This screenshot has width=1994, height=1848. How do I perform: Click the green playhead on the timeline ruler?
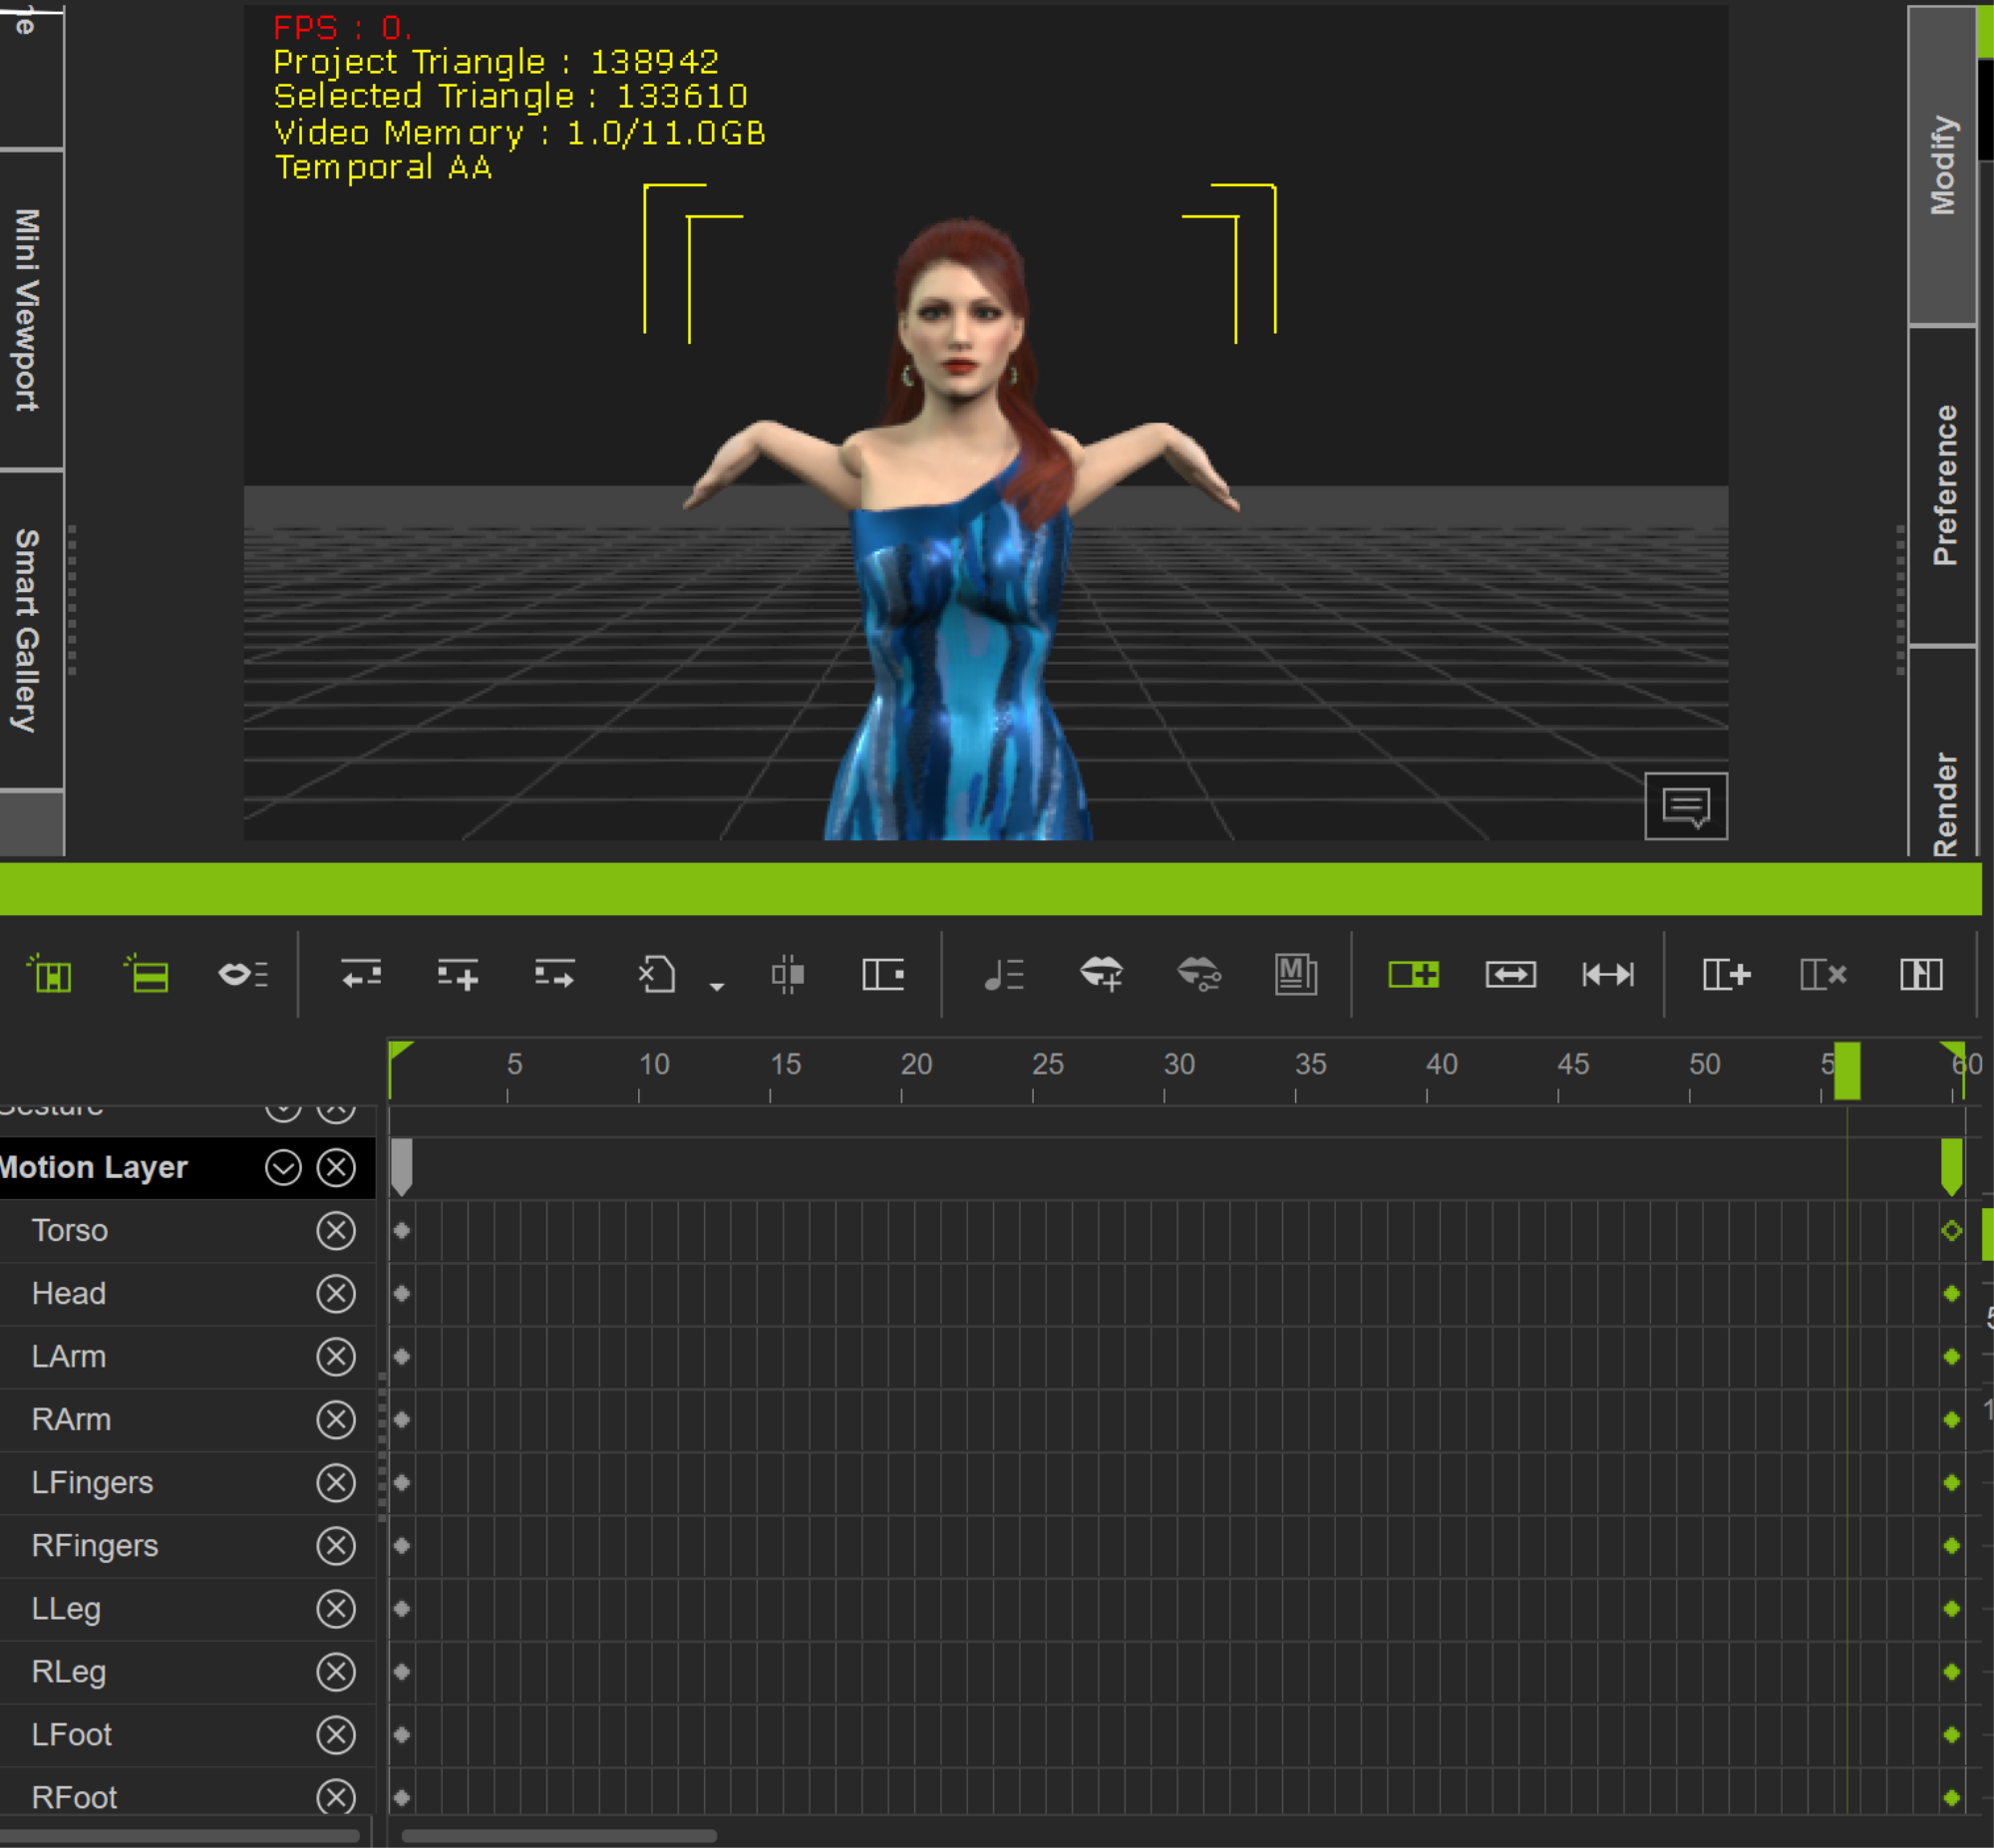[x=1847, y=1070]
